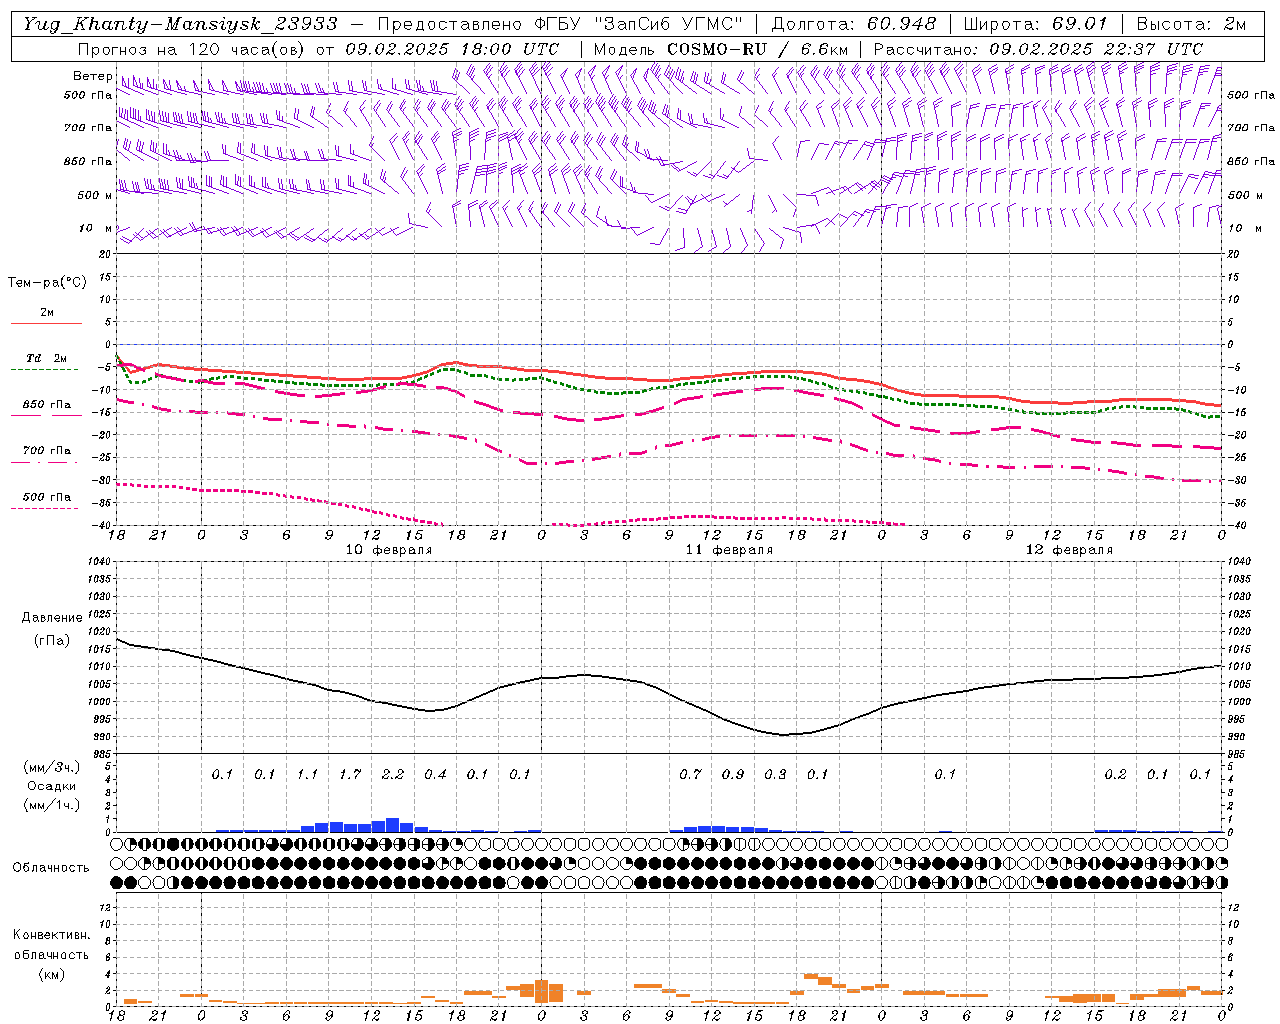Click the station title Yug_Khanty-Mansiysk_23933
This screenshot has height=1024, width=1280.
180,24
